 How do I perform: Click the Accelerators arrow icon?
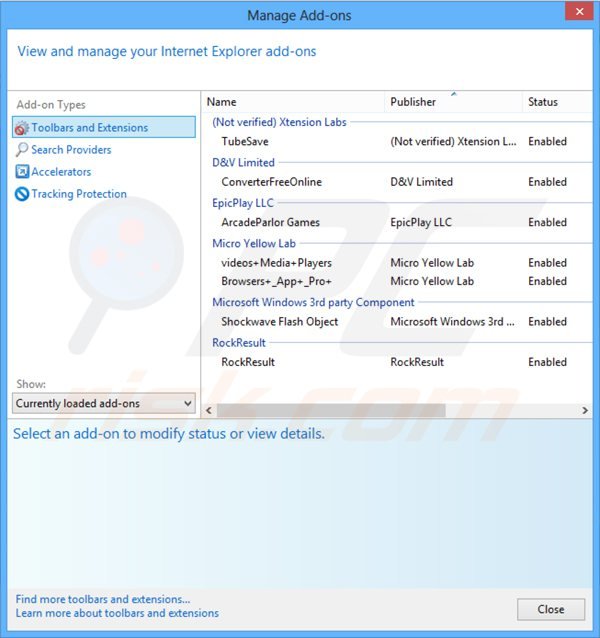[x=22, y=172]
